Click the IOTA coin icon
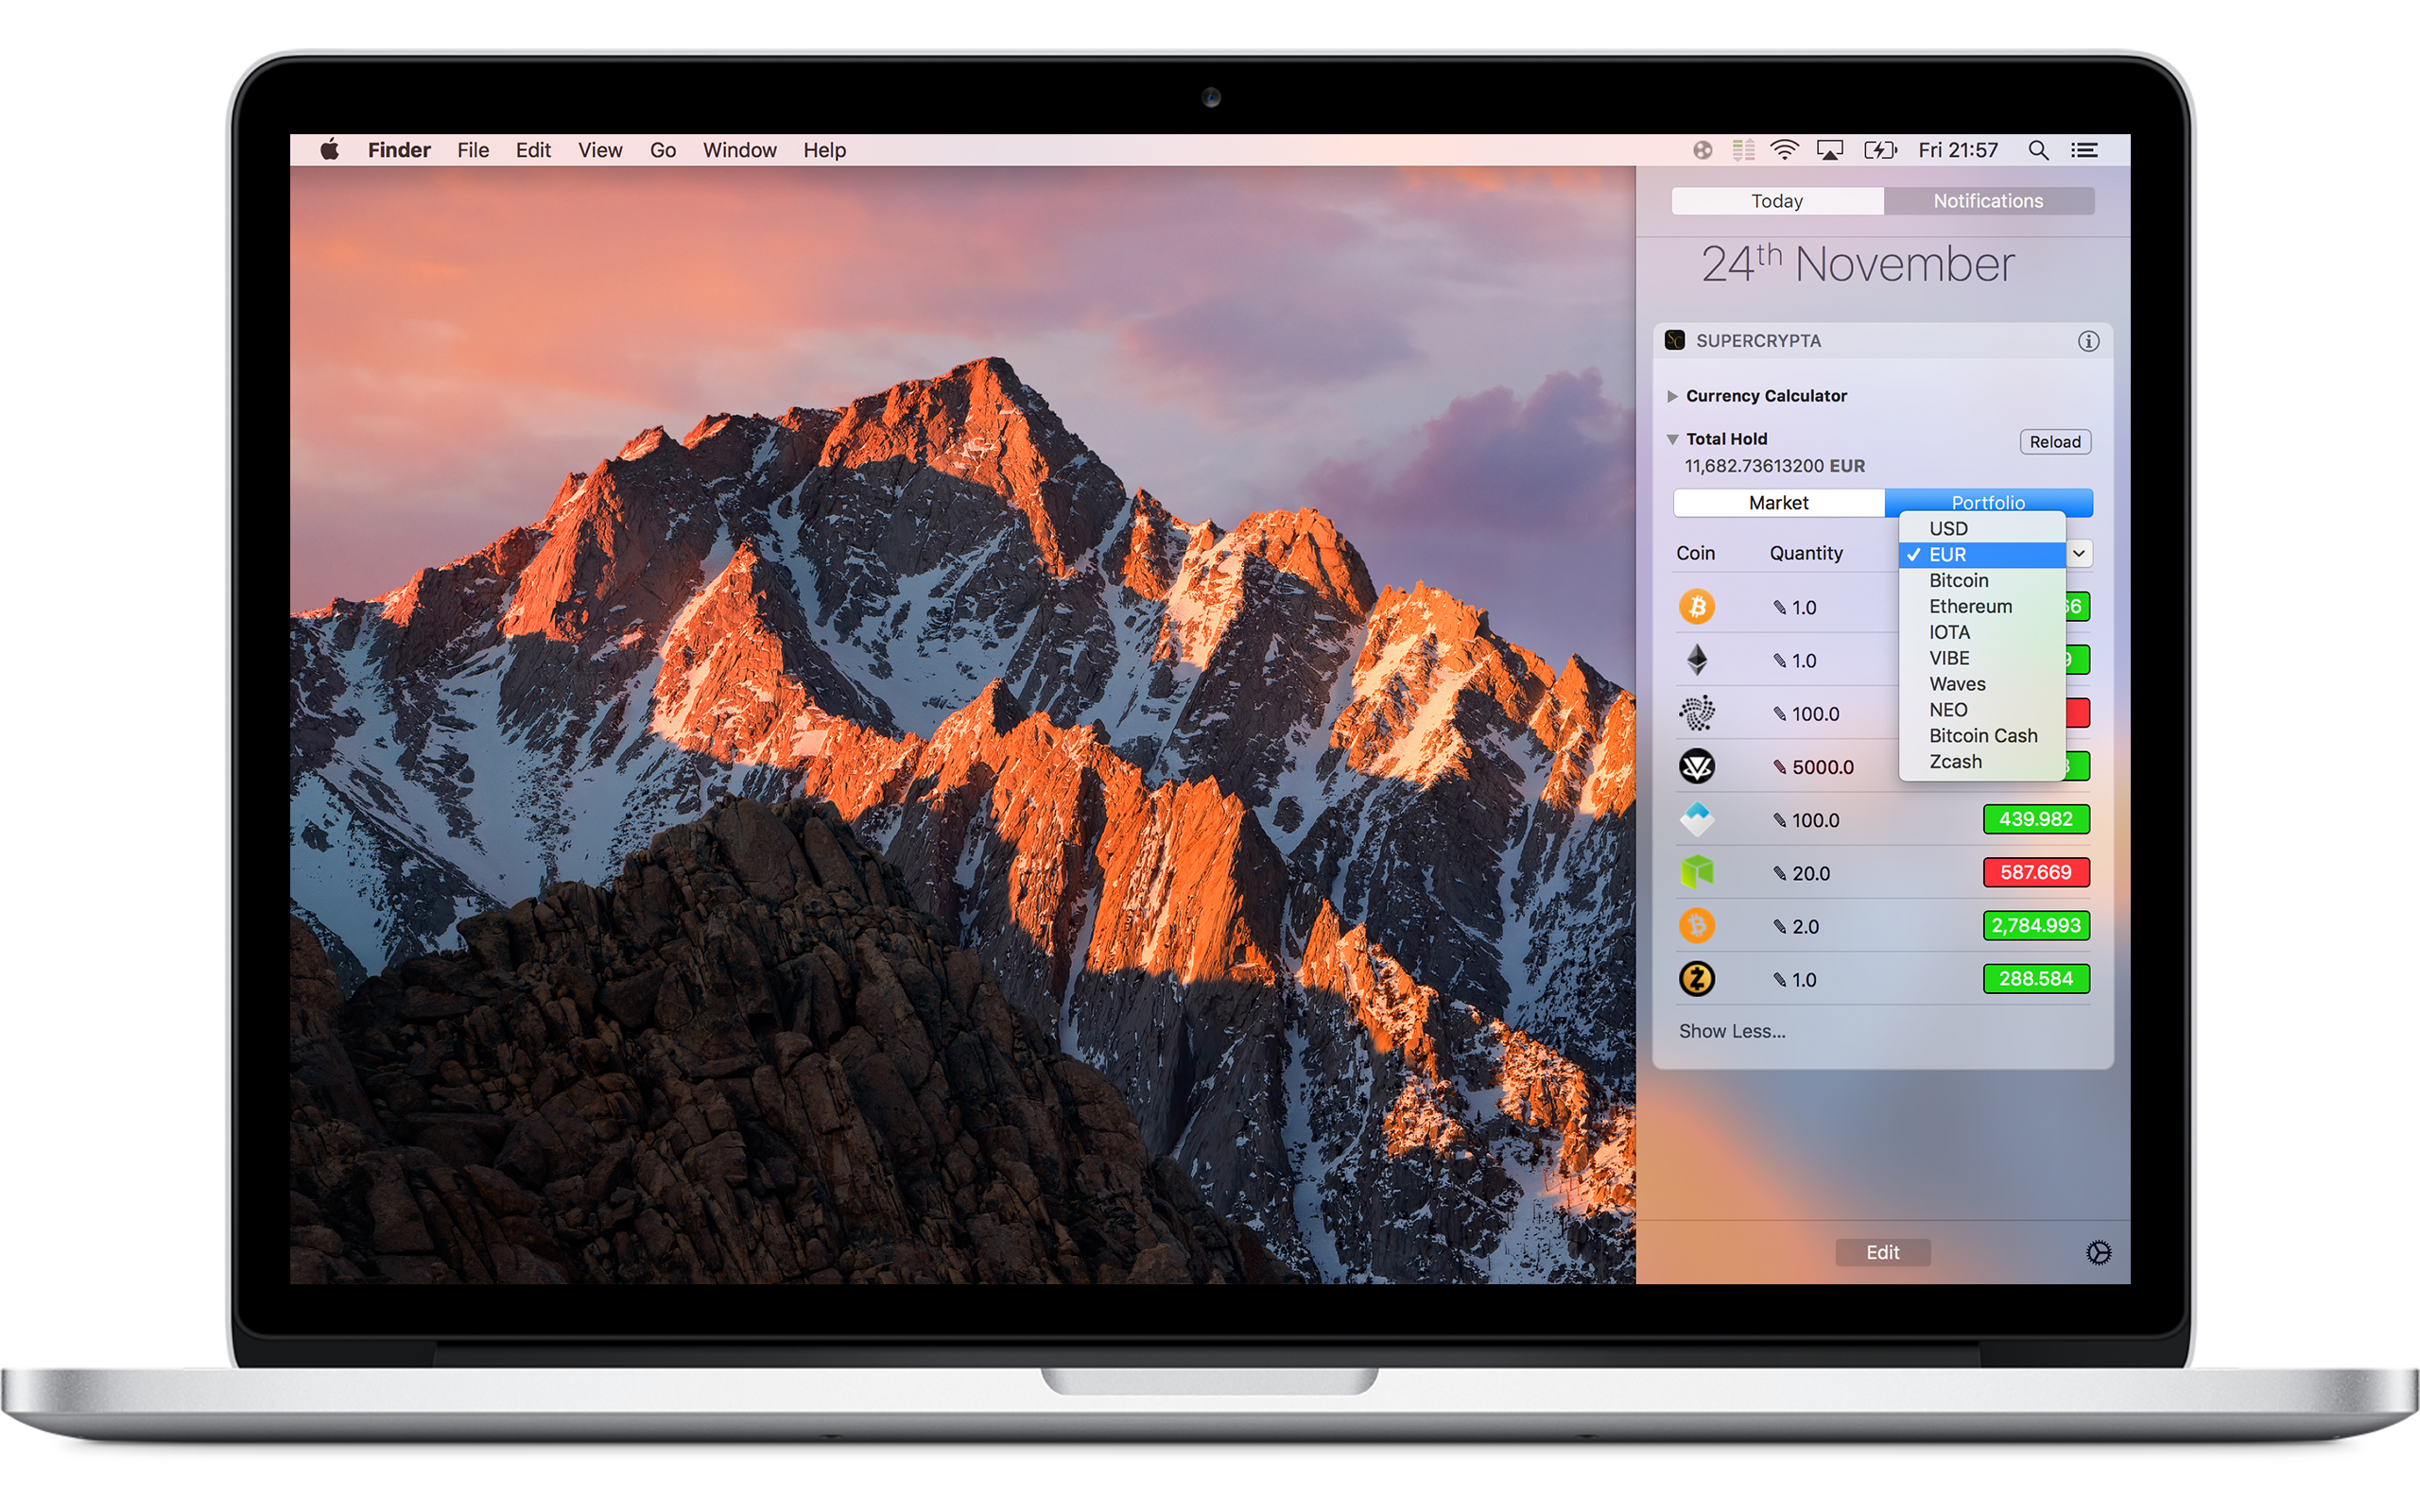Screen dimensions: 2420x1512 (x=1696, y=713)
